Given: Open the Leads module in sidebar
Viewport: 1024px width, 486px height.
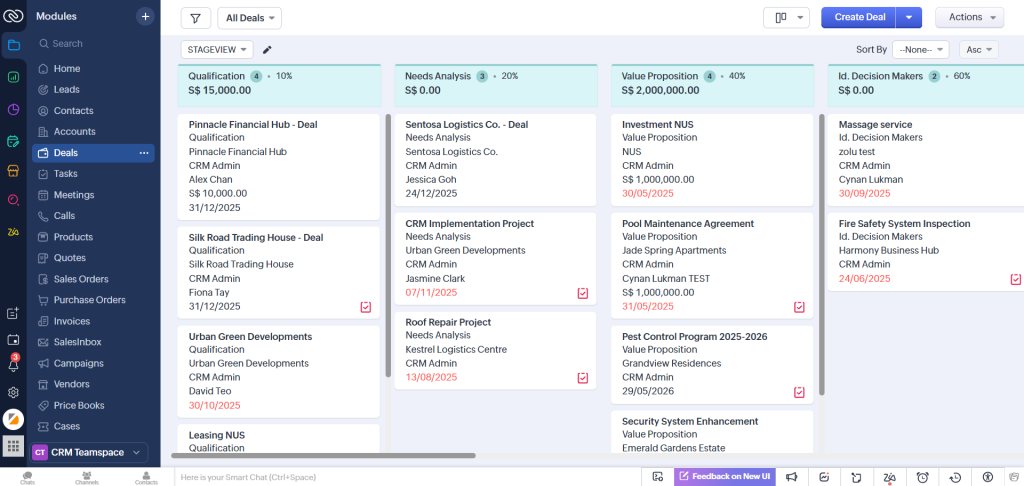Looking at the screenshot, I should point(67,90).
